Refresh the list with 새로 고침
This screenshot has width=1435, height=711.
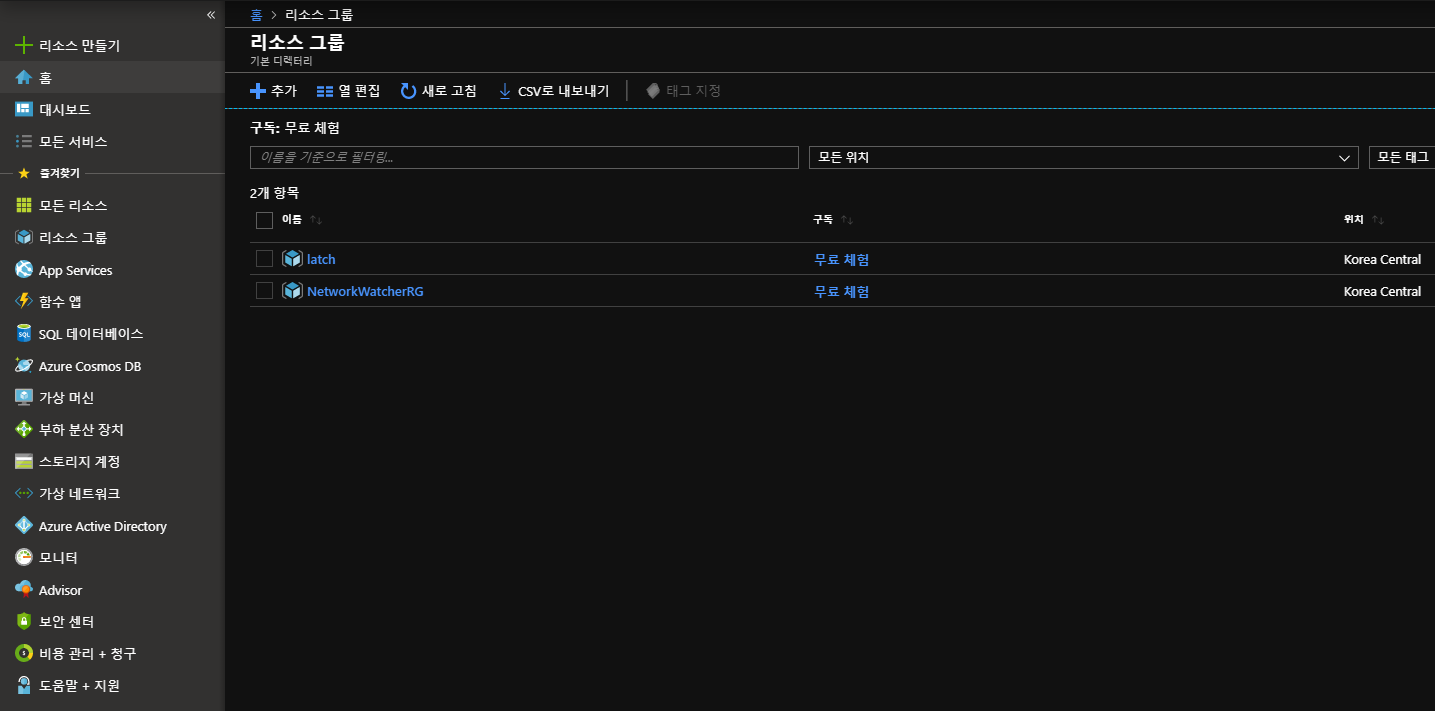tap(438, 90)
